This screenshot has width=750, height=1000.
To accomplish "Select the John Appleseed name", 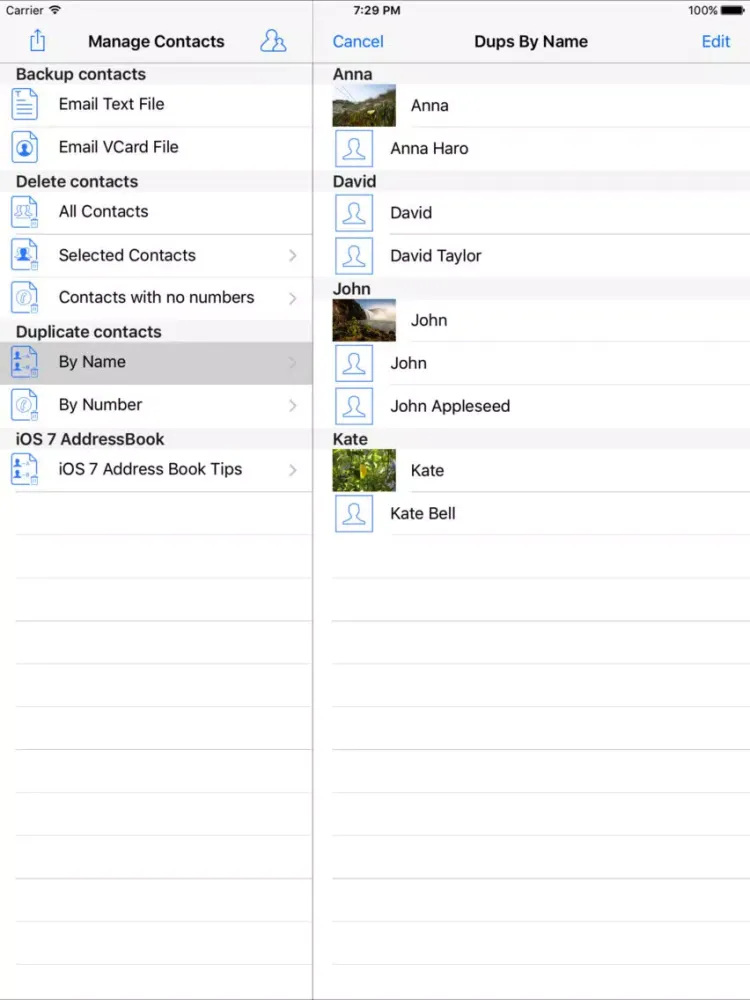I will pyautogui.click(x=450, y=406).
